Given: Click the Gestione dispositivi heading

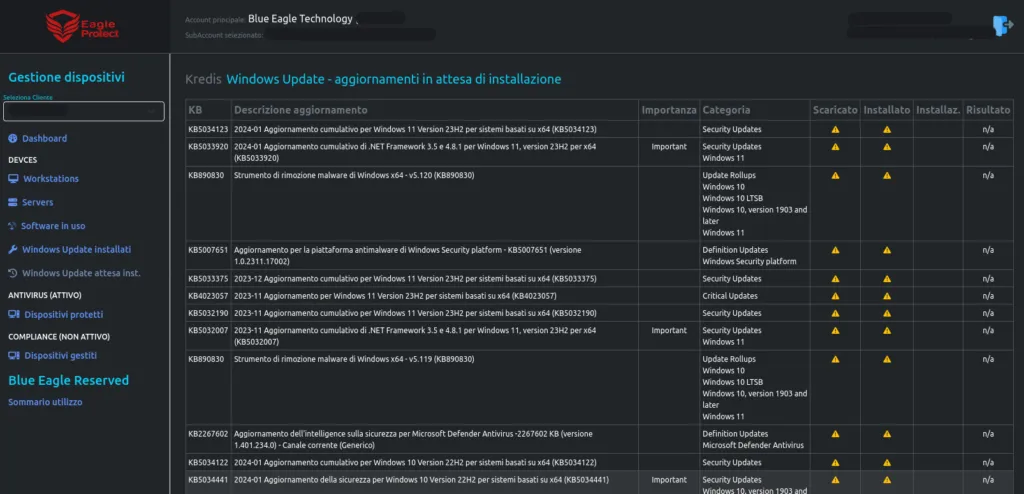Looking at the screenshot, I should pos(67,77).
